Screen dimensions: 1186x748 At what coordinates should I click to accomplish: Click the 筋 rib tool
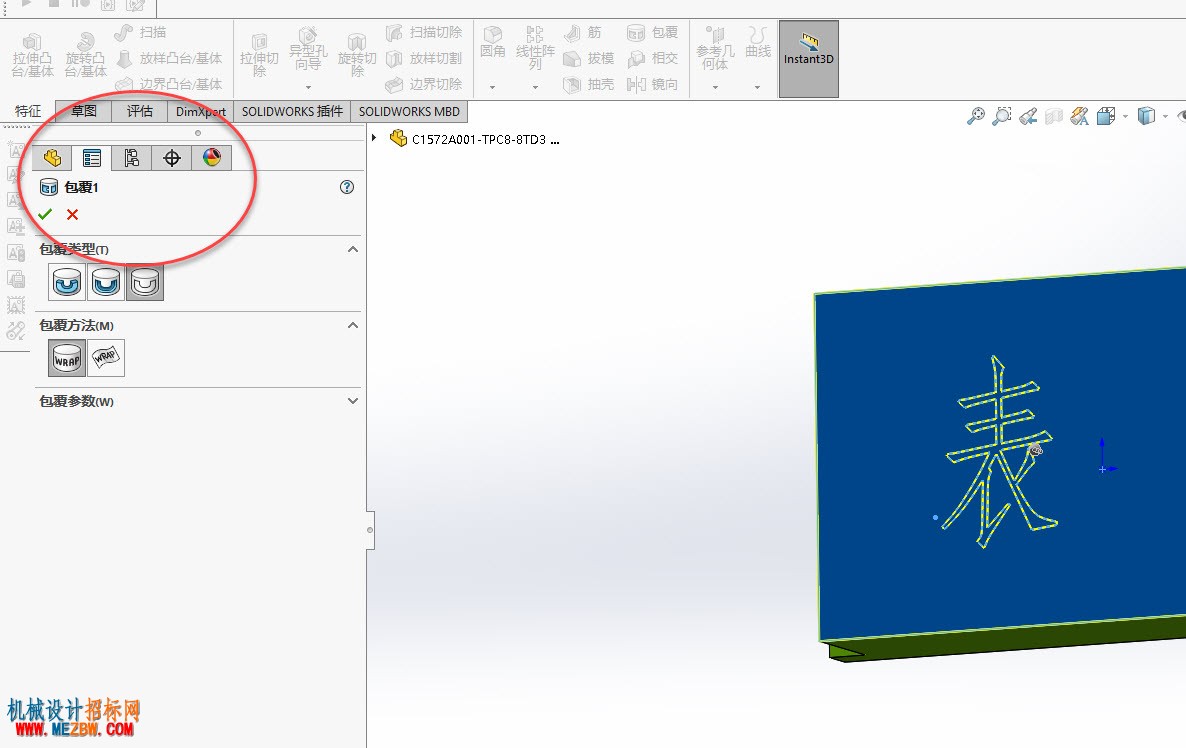583,33
